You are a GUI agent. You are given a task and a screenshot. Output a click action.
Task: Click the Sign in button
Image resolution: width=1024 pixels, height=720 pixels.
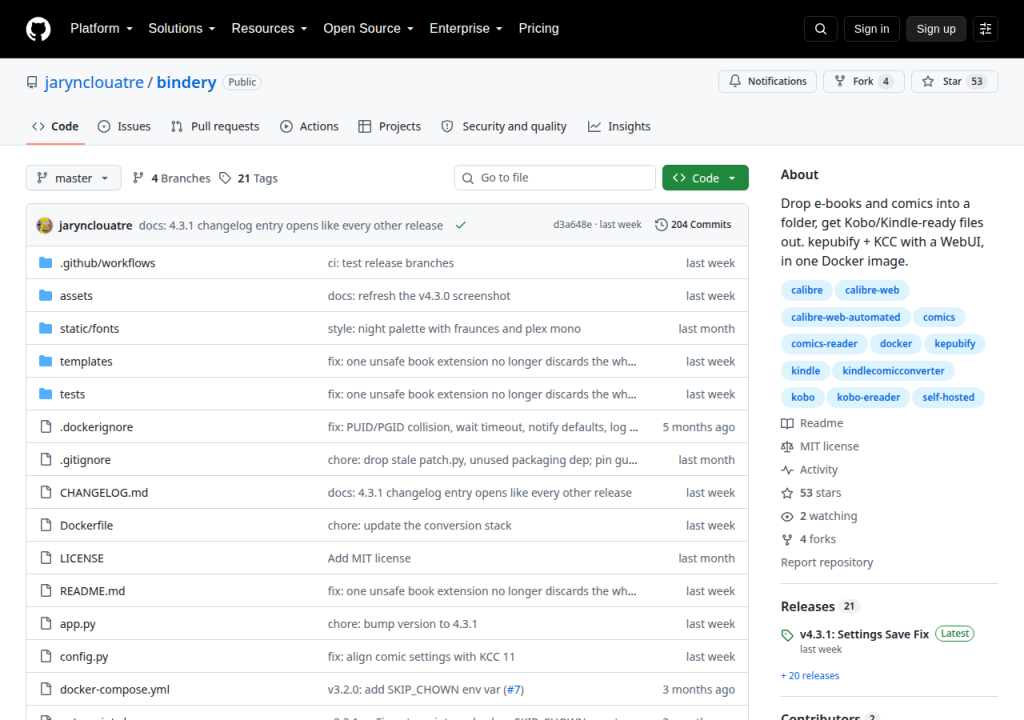[871, 29]
